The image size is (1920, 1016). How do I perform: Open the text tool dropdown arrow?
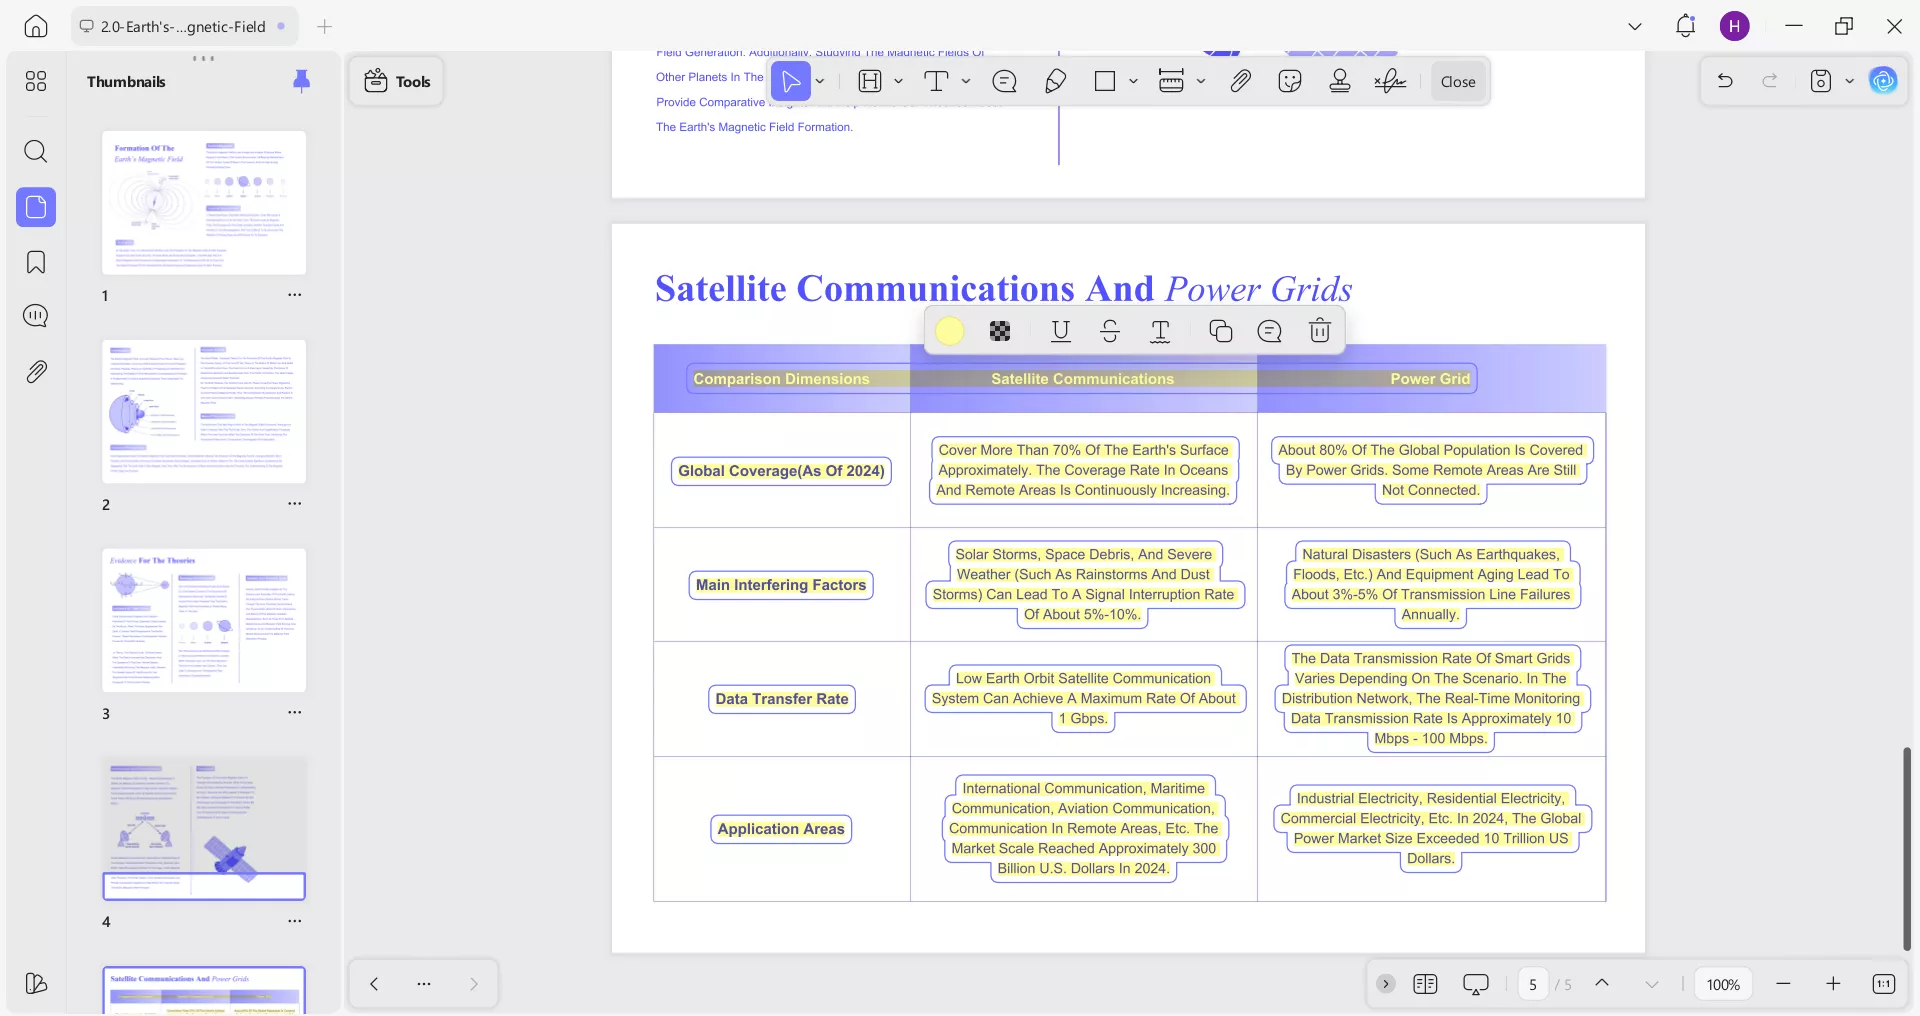click(966, 82)
